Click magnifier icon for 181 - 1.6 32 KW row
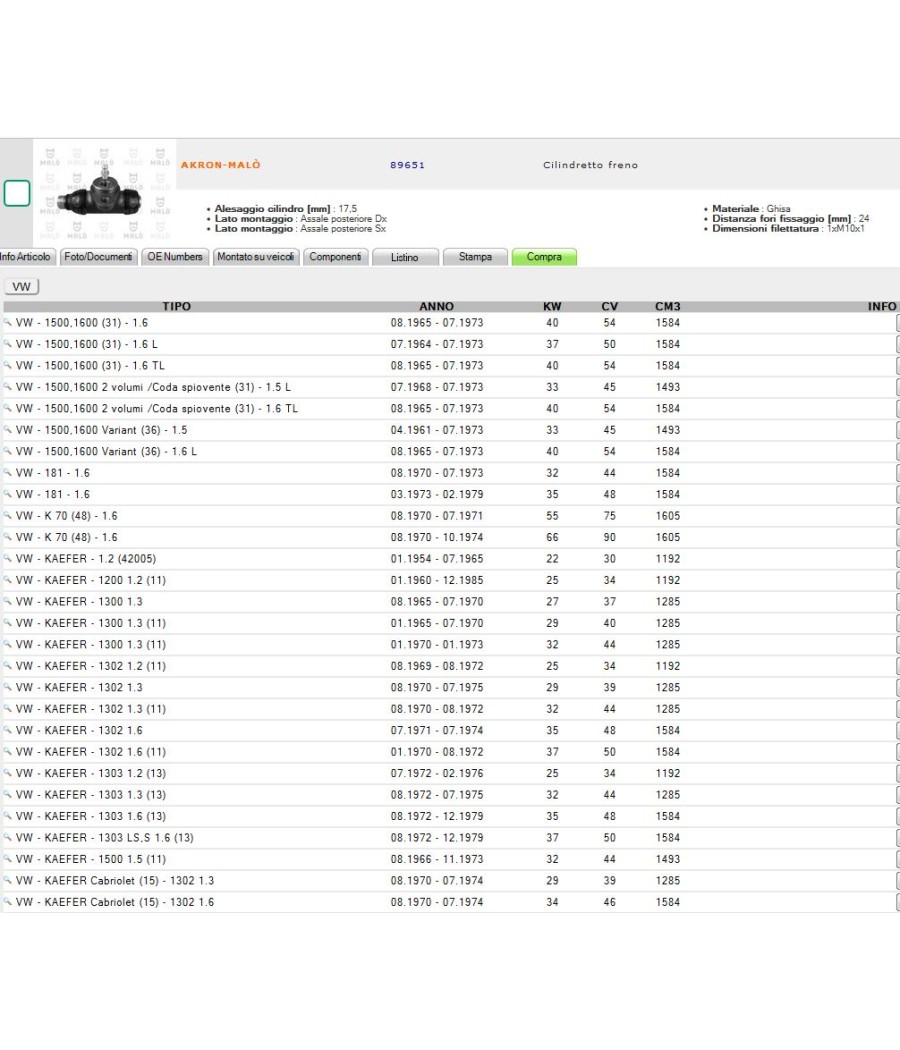900x1050 pixels. pyautogui.click(x=8, y=473)
